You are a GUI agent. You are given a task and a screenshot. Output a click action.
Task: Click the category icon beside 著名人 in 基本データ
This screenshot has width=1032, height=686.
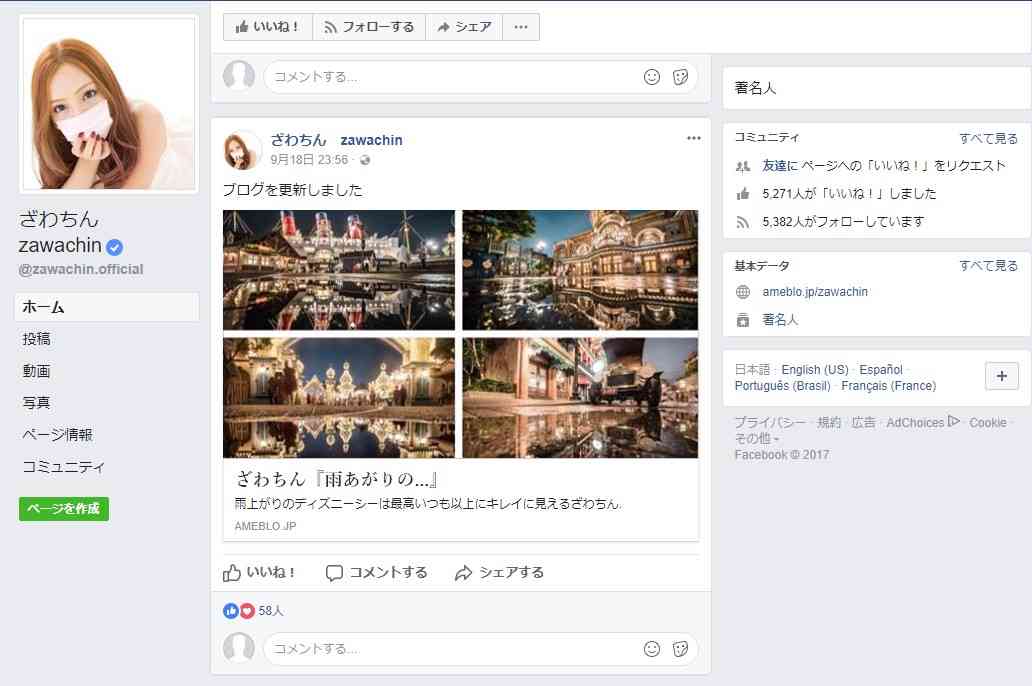(743, 320)
